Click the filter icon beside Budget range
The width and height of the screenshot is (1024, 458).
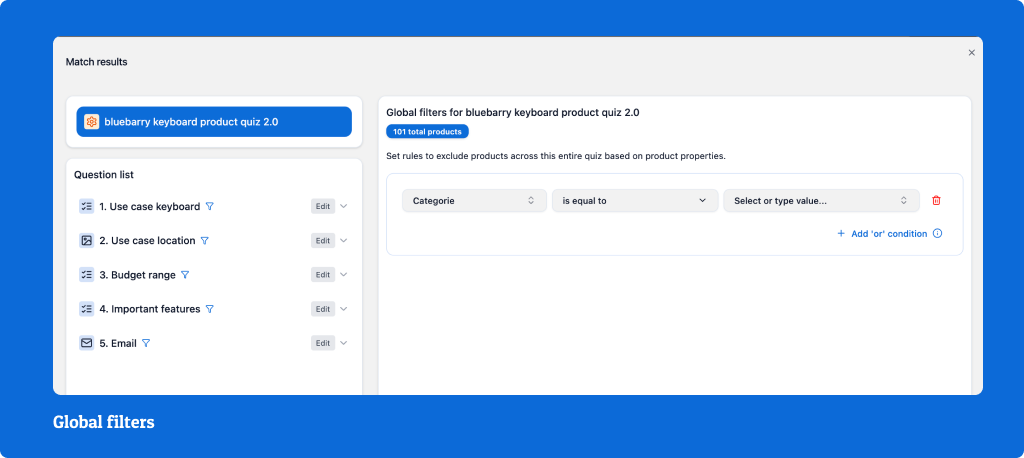pyautogui.click(x=184, y=275)
